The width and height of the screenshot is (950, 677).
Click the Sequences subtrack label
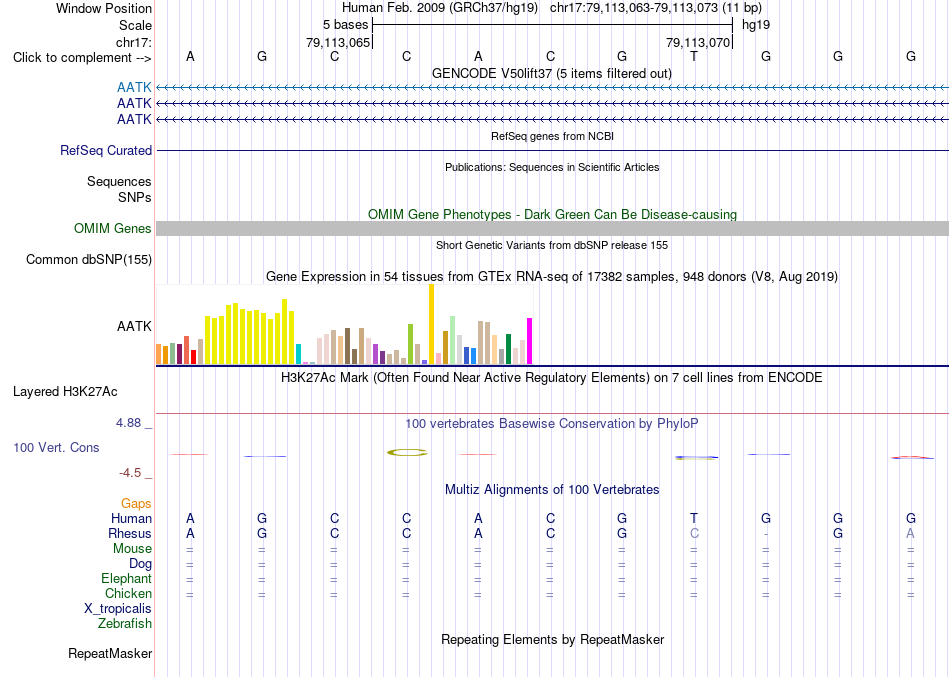119,181
